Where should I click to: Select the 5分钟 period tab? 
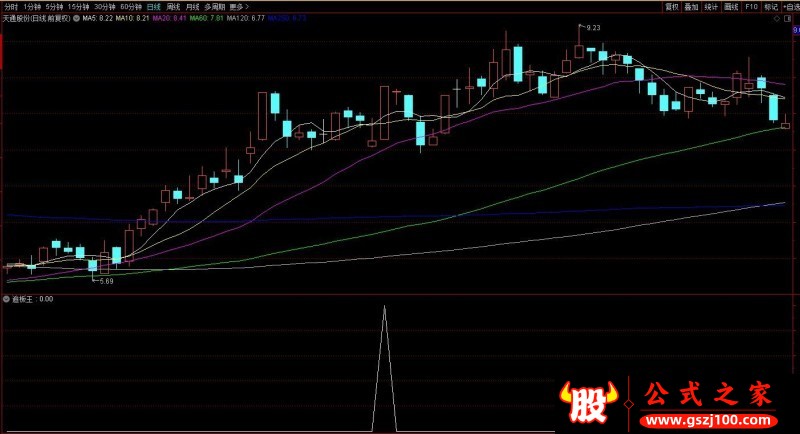click(x=54, y=7)
